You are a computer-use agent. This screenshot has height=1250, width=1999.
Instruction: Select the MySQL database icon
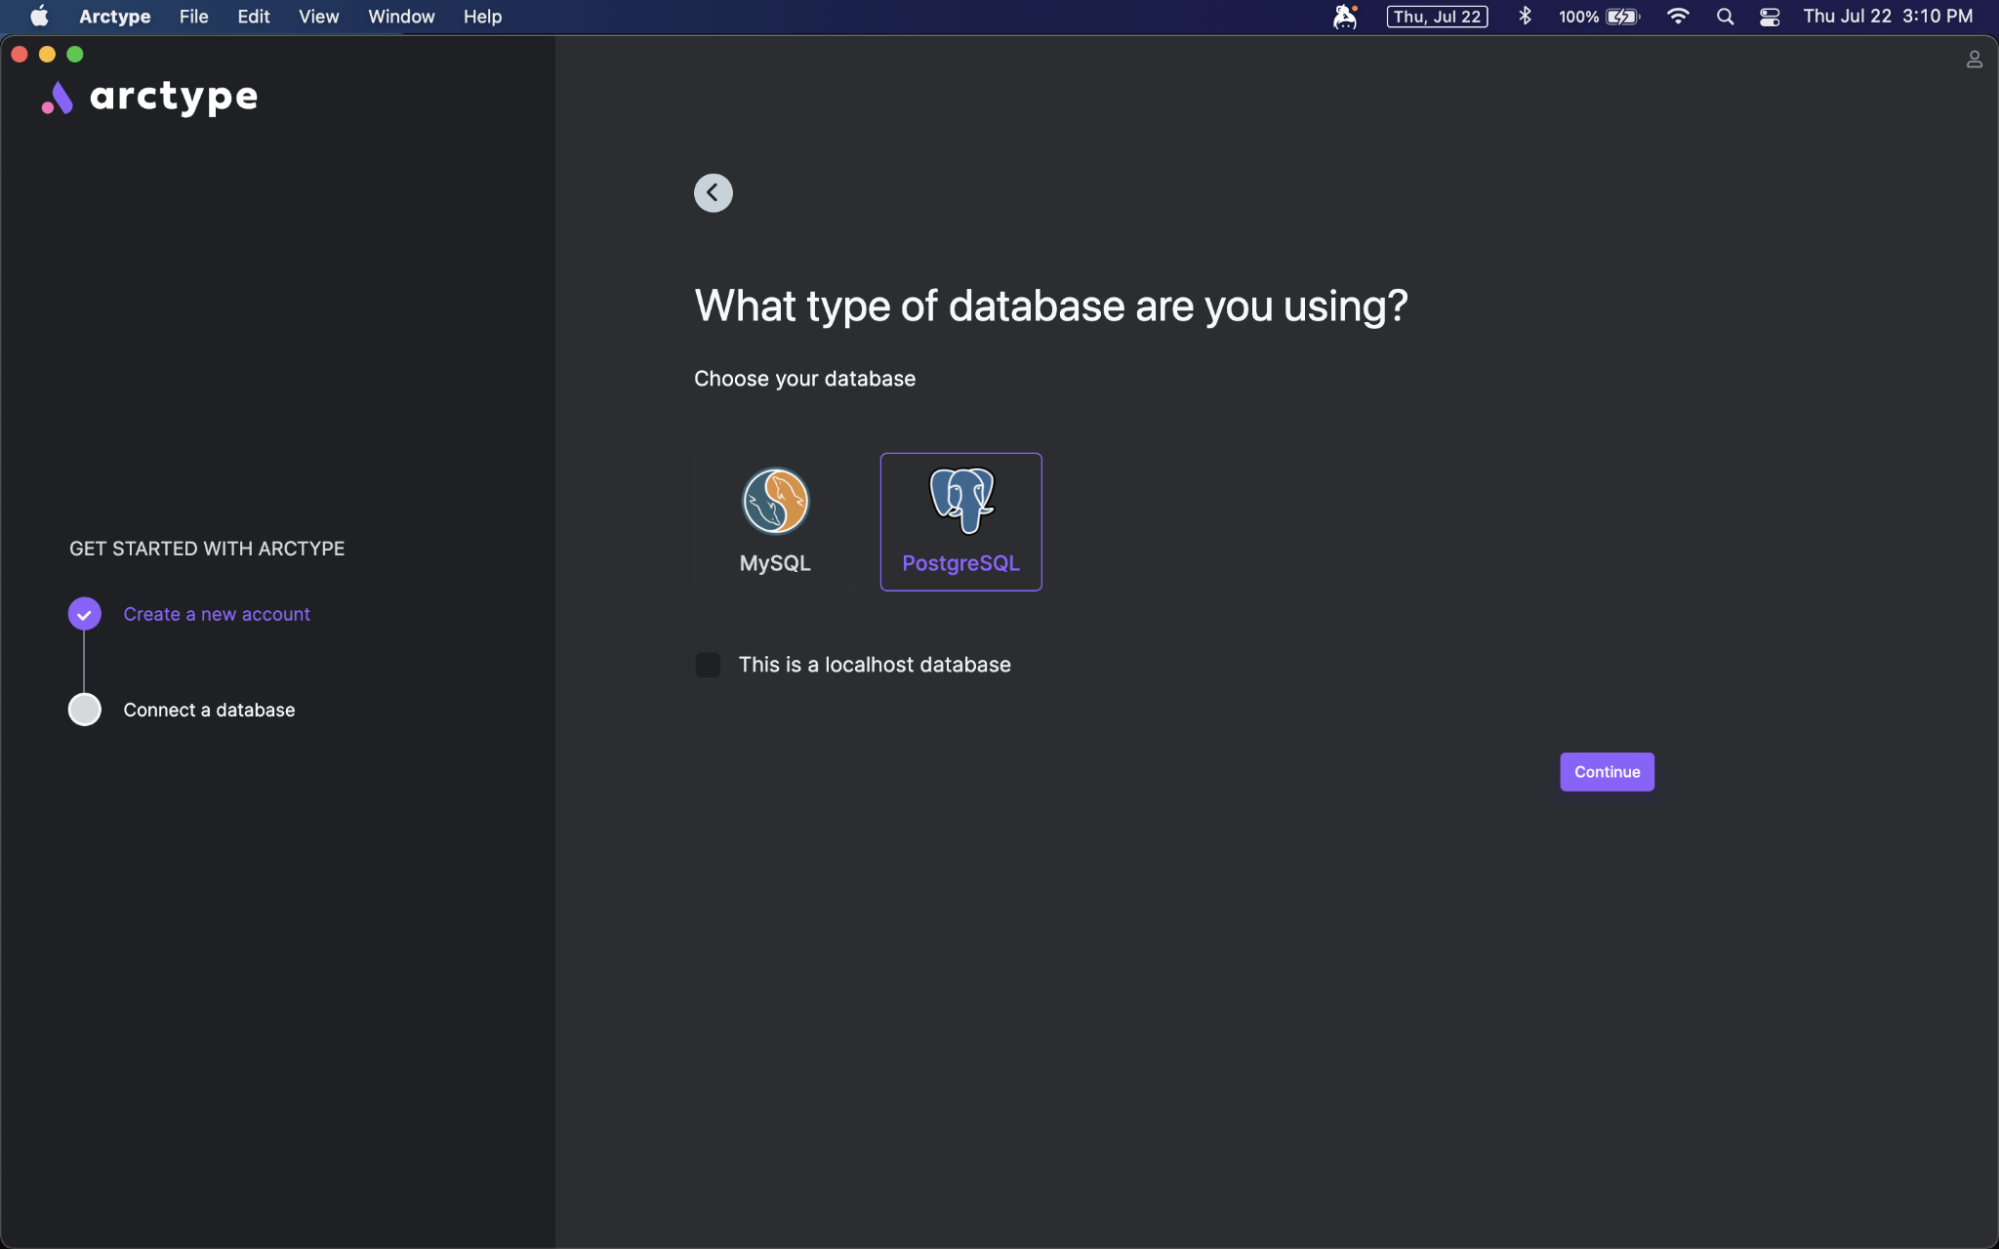tap(775, 502)
